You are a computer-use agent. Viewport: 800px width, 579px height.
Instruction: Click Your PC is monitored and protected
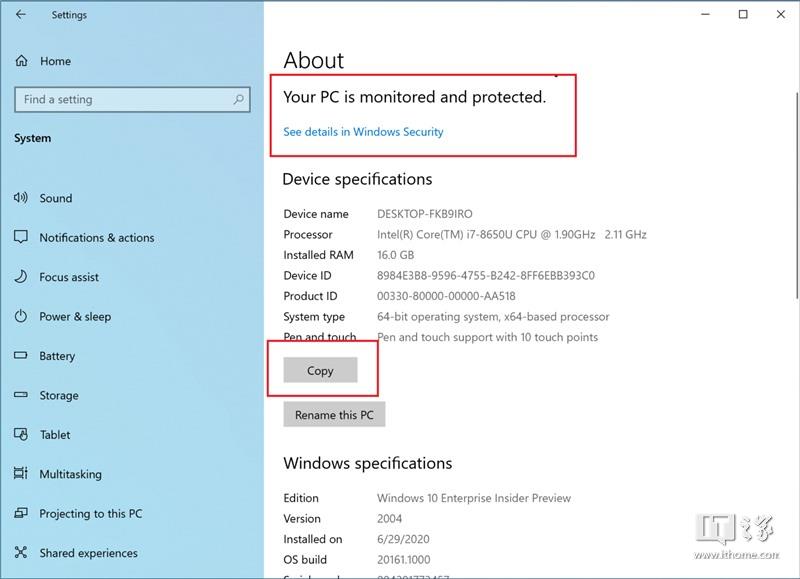(414, 97)
